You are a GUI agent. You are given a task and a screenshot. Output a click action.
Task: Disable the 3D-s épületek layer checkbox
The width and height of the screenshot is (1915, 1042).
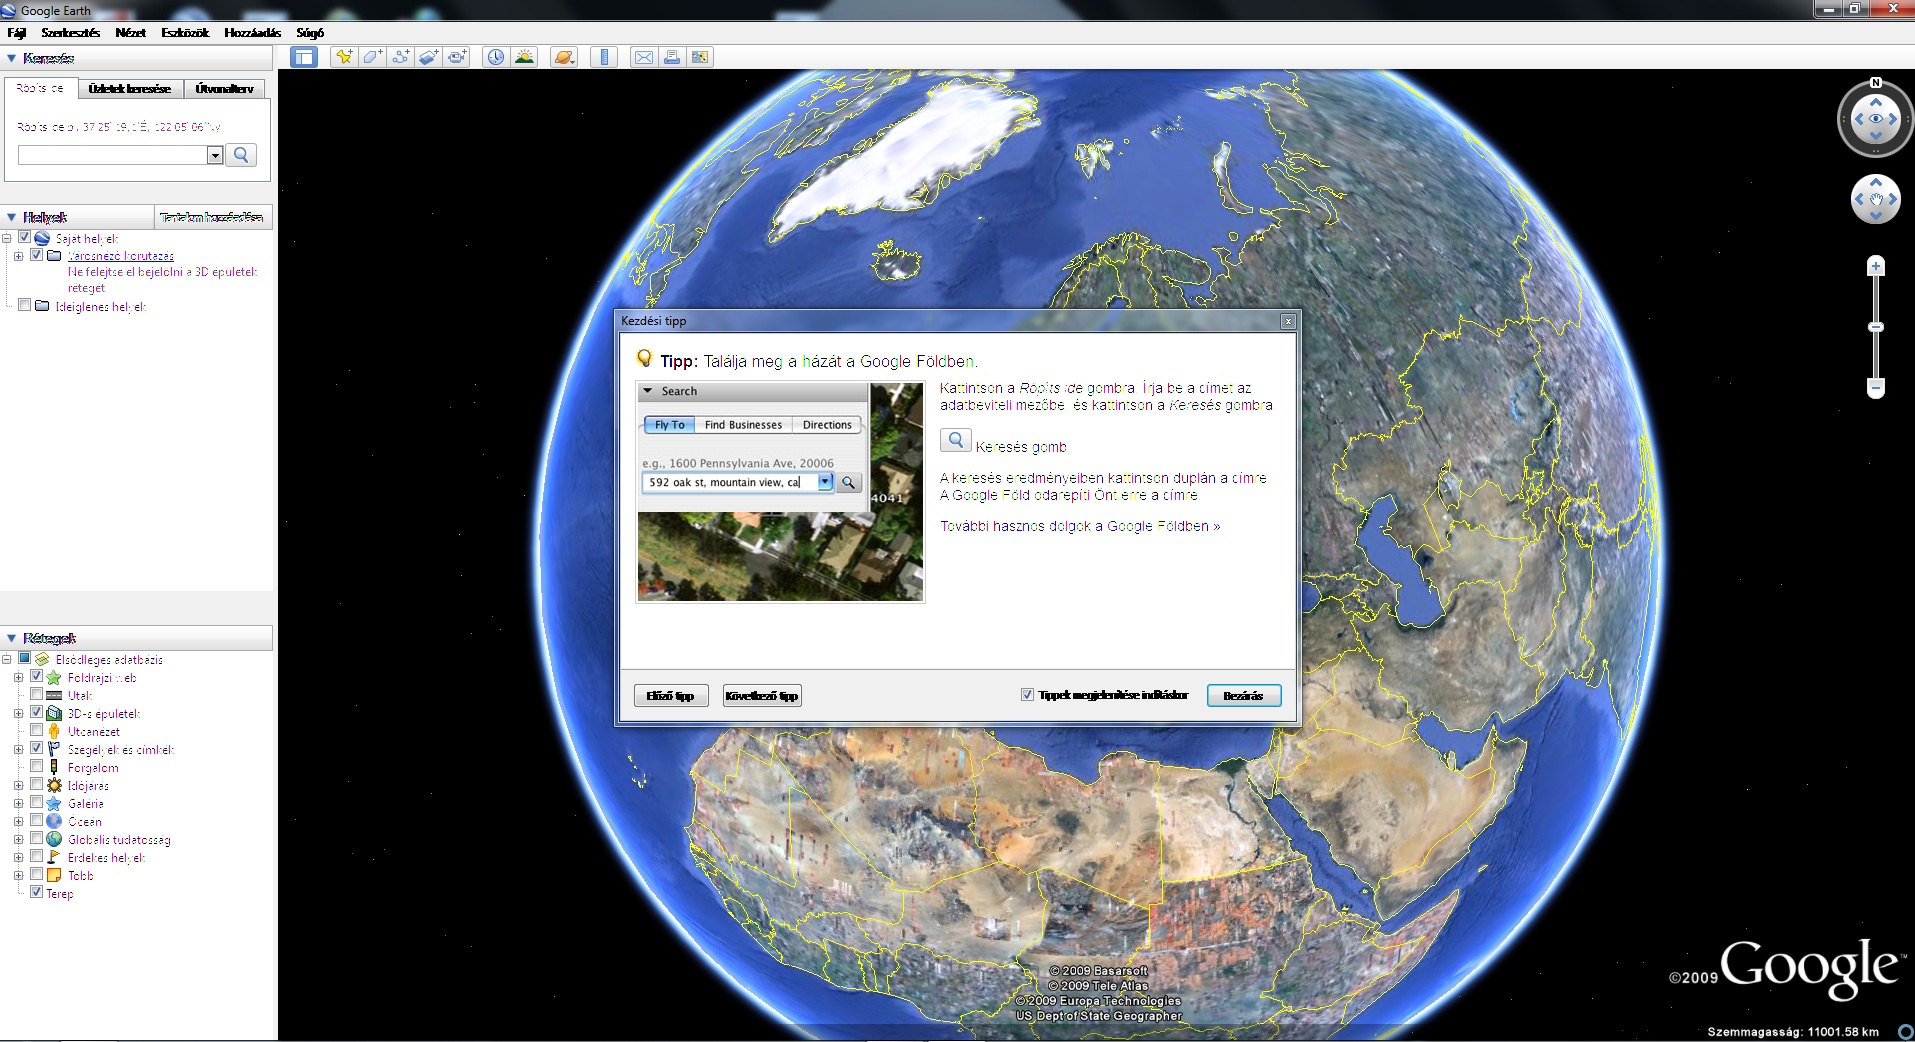click(x=37, y=713)
